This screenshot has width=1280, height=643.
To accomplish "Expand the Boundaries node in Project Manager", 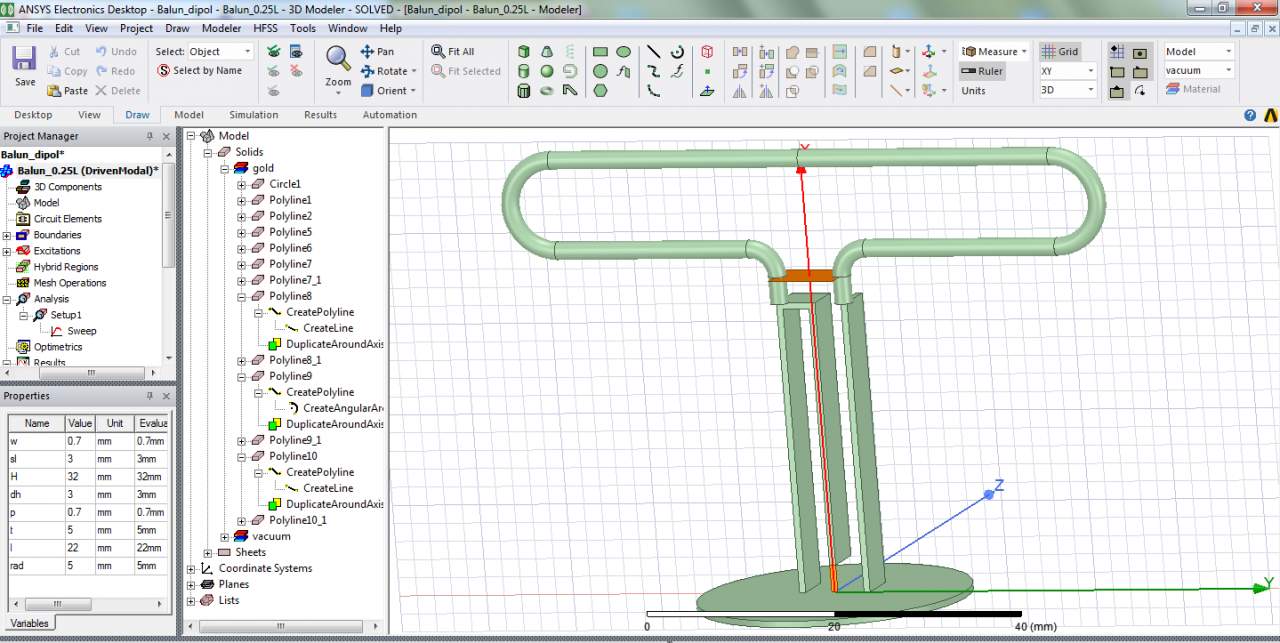I will coord(7,235).
